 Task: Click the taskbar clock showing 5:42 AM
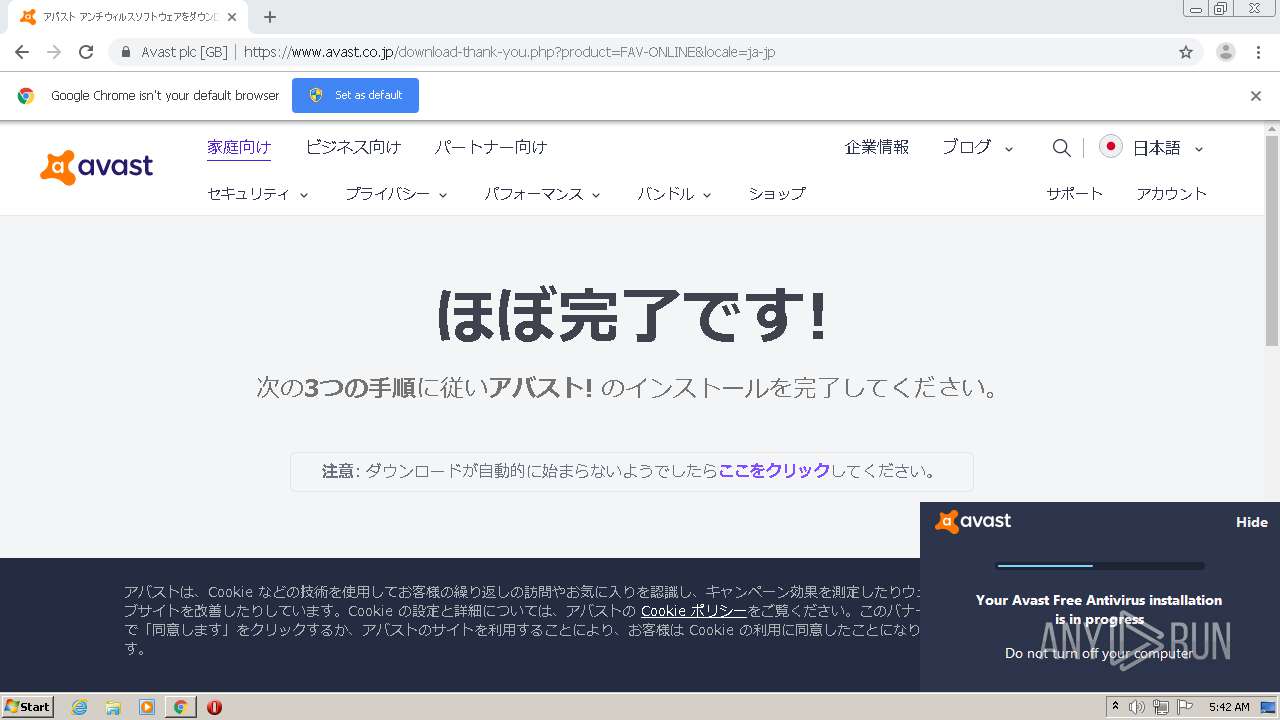1229,707
